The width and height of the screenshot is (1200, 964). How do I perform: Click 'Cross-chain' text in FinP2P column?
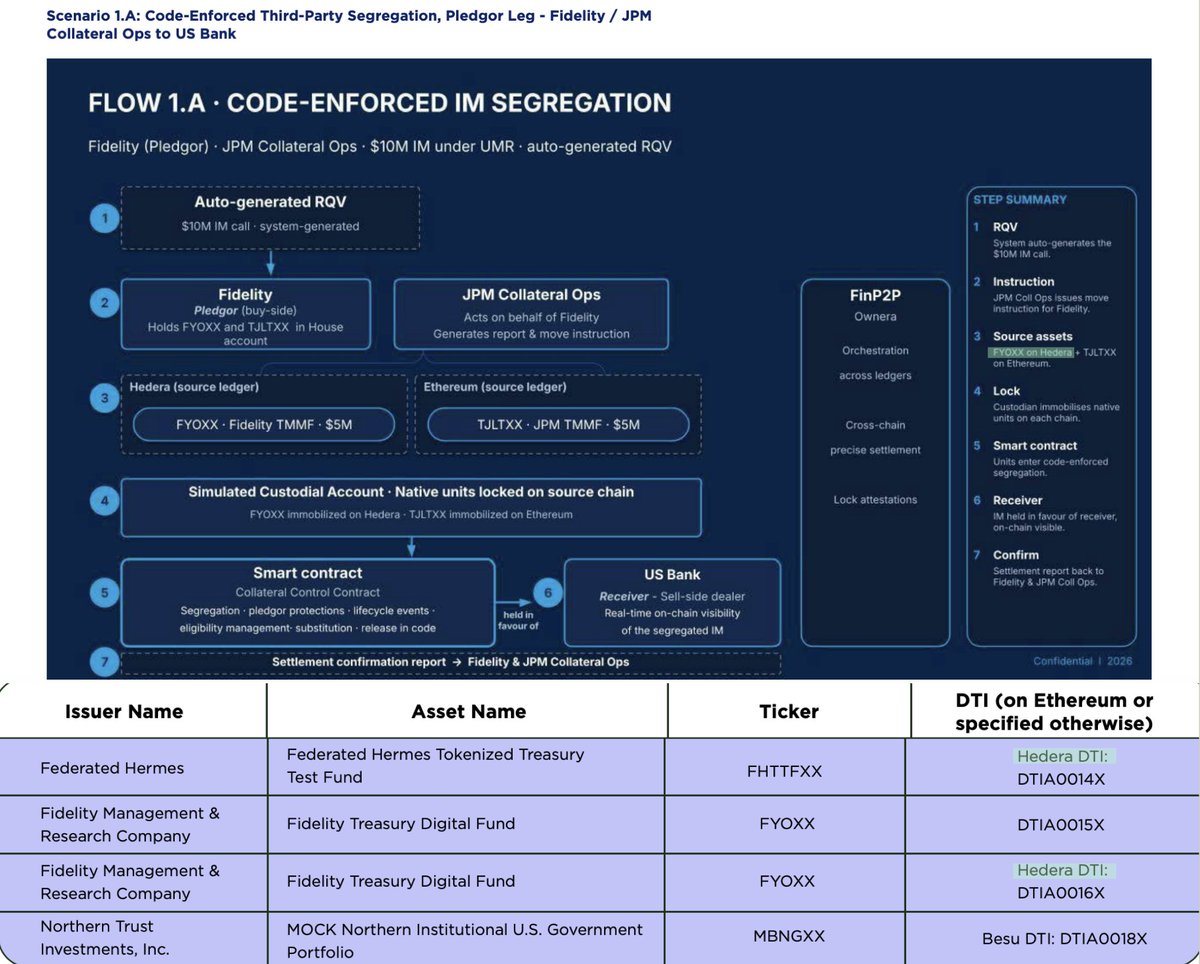875,425
